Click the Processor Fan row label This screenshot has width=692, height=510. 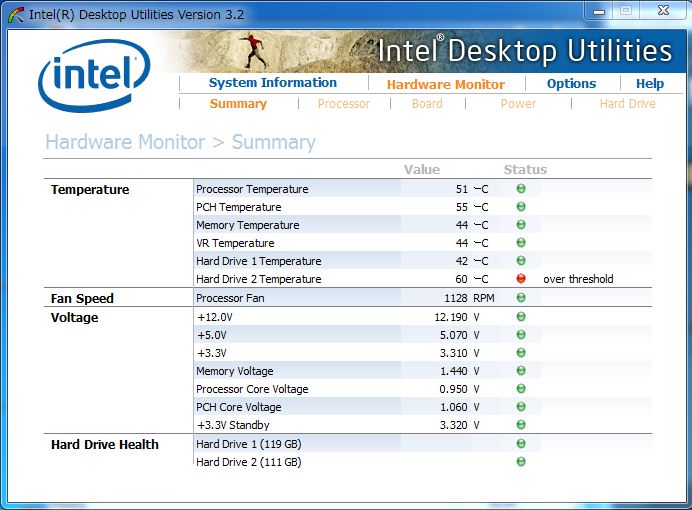(230, 298)
